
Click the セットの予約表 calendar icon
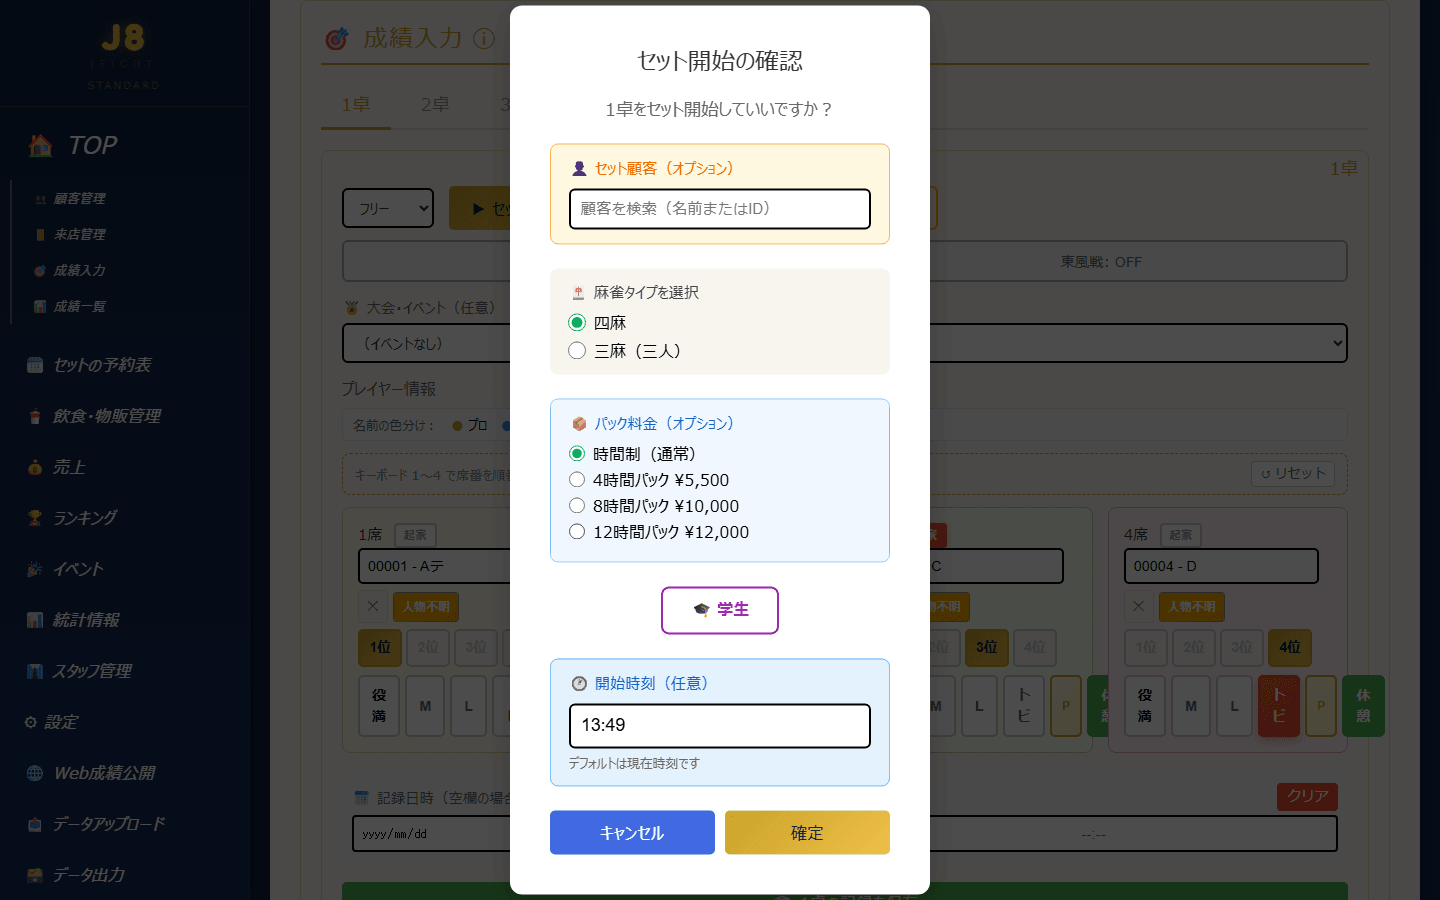[x=35, y=365]
